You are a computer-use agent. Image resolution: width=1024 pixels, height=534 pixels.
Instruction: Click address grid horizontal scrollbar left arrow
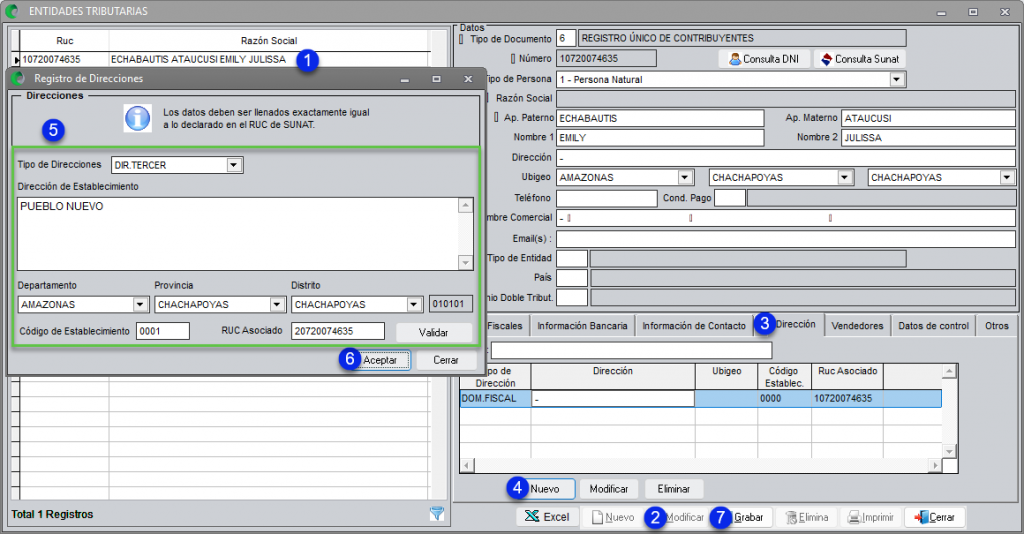[466, 465]
